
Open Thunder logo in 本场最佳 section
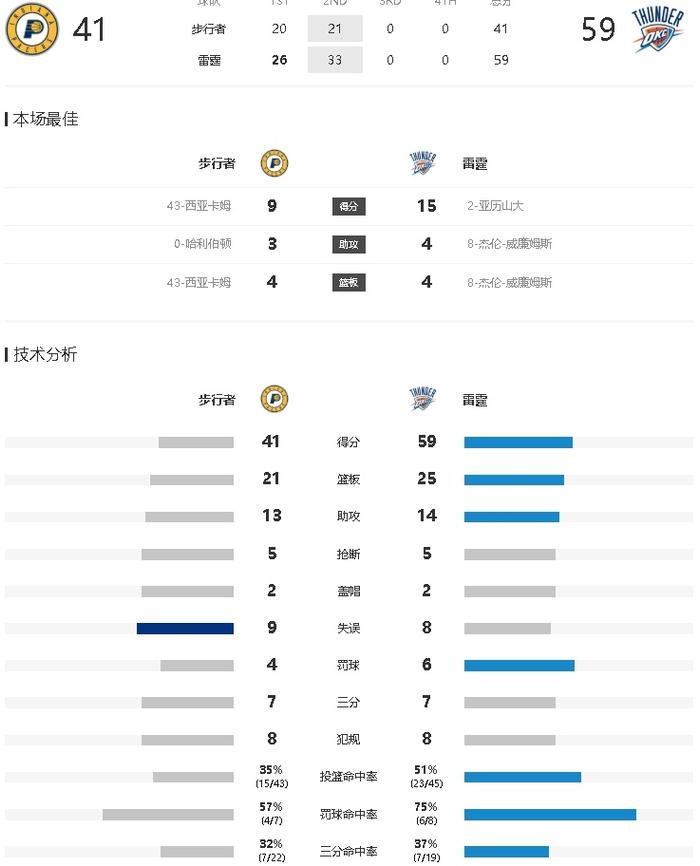423,163
